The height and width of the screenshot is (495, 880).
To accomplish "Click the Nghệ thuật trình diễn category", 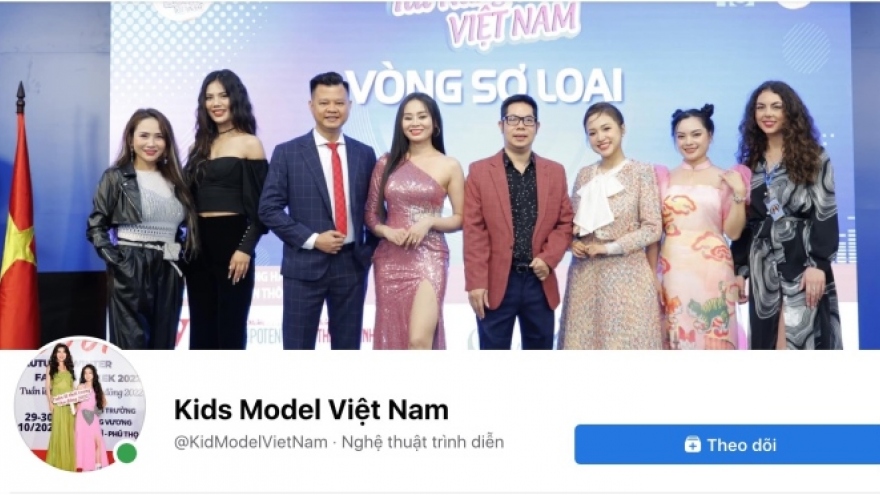I will click(x=423, y=442).
